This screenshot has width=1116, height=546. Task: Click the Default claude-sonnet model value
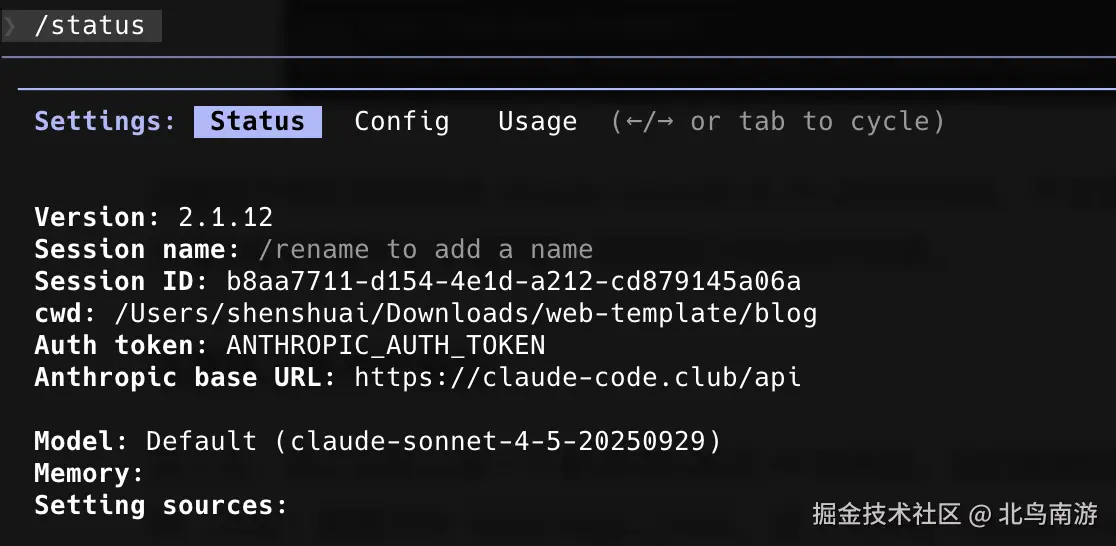(x=433, y=441)
